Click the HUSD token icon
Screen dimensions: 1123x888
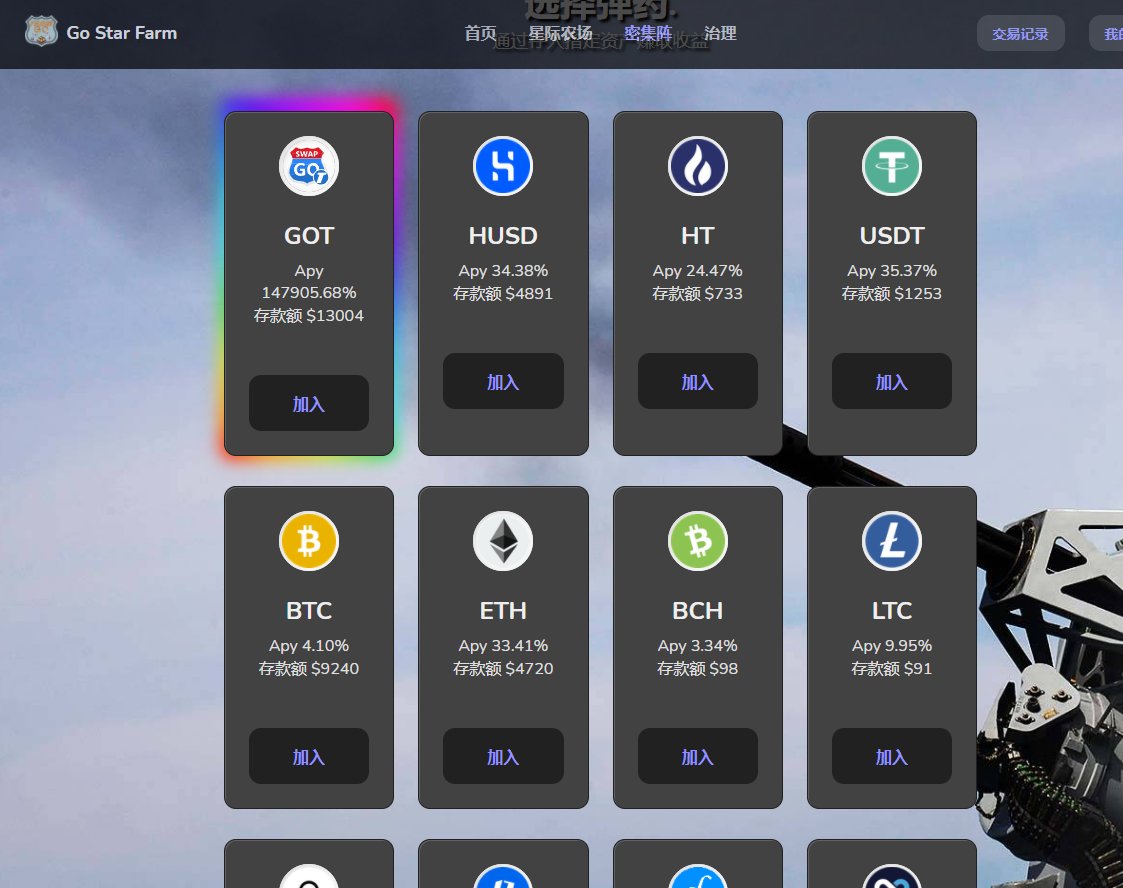pyautogui.click(x=503, y=166)
